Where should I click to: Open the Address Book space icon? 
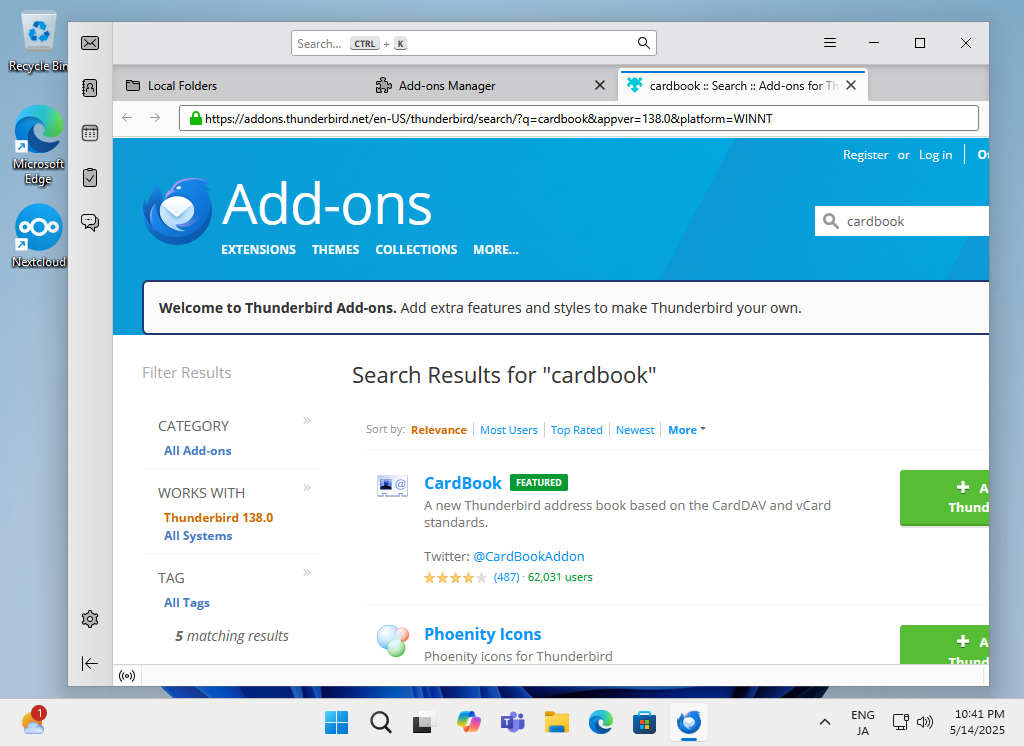point(90,88)
